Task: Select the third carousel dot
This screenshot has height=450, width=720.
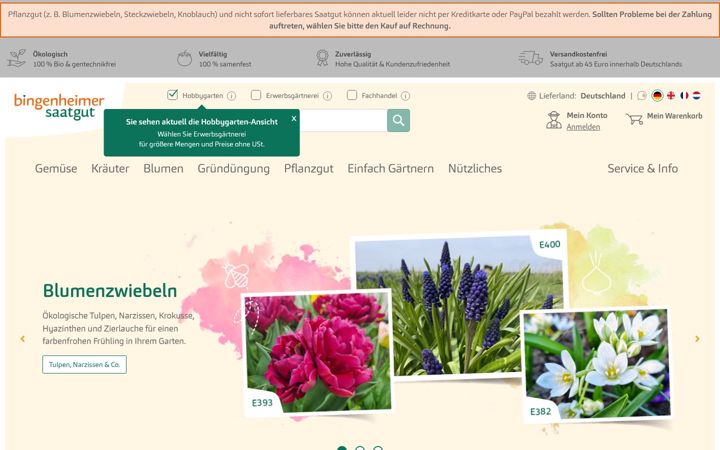Action: 377,448
